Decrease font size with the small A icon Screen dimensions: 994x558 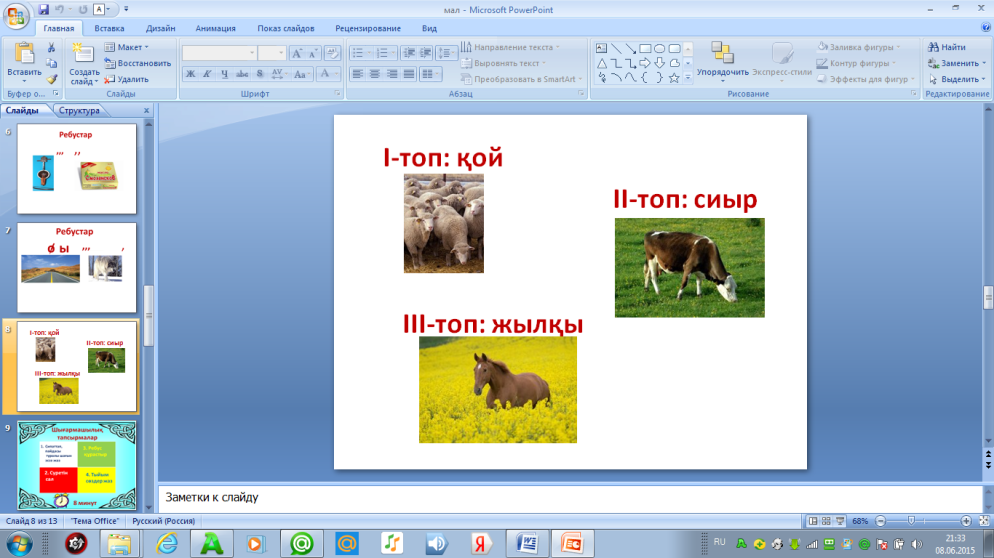tap(313, 54)
